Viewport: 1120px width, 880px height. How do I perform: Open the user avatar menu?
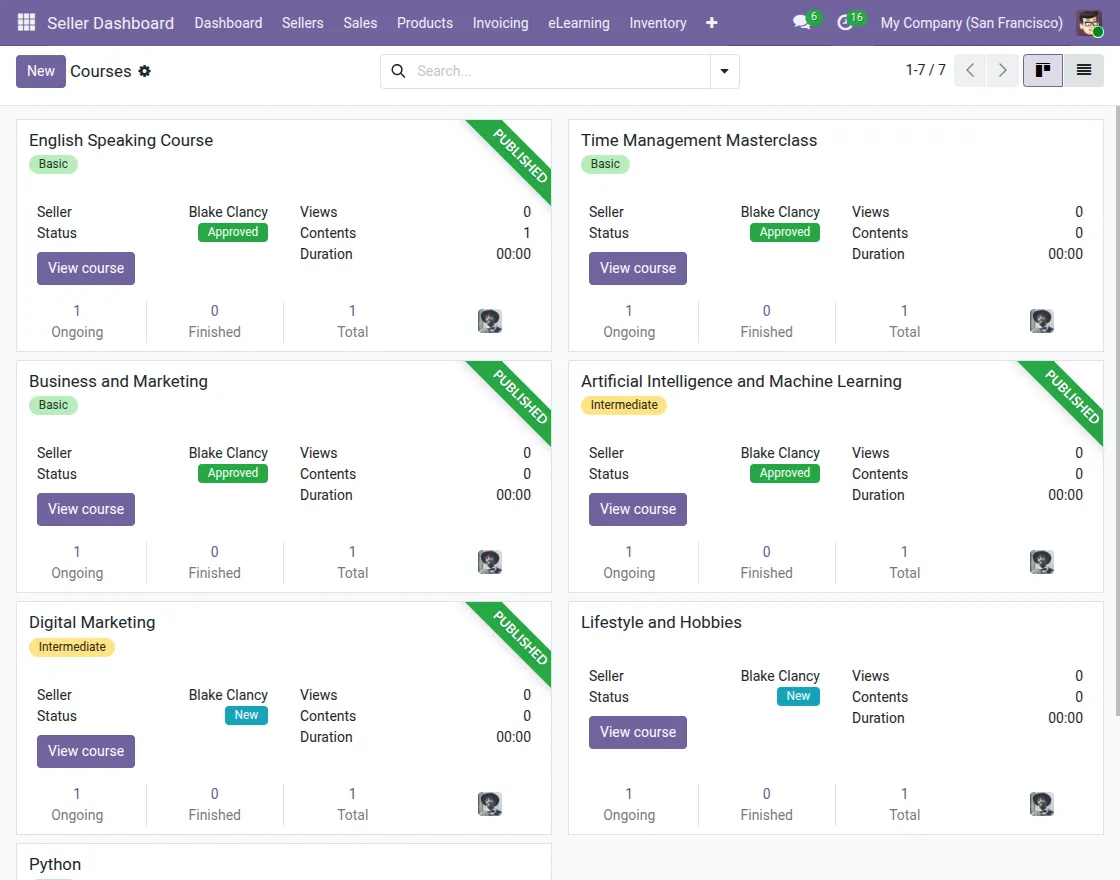pyautogui.click(x=1089, y=23)
